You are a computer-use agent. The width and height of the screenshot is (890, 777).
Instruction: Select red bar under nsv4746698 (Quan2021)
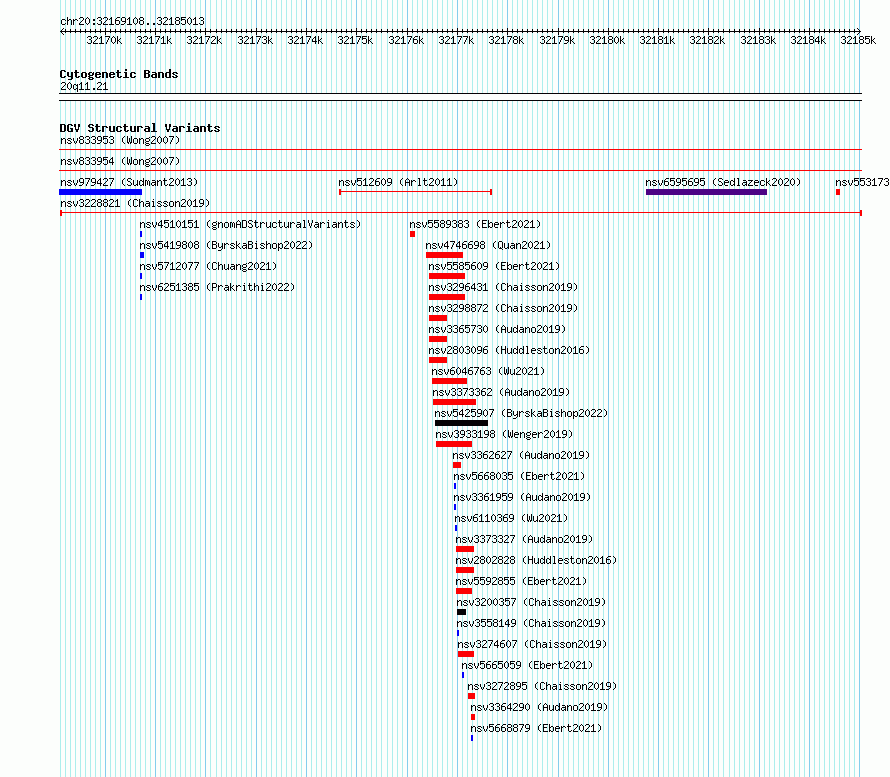pos(444,255)
